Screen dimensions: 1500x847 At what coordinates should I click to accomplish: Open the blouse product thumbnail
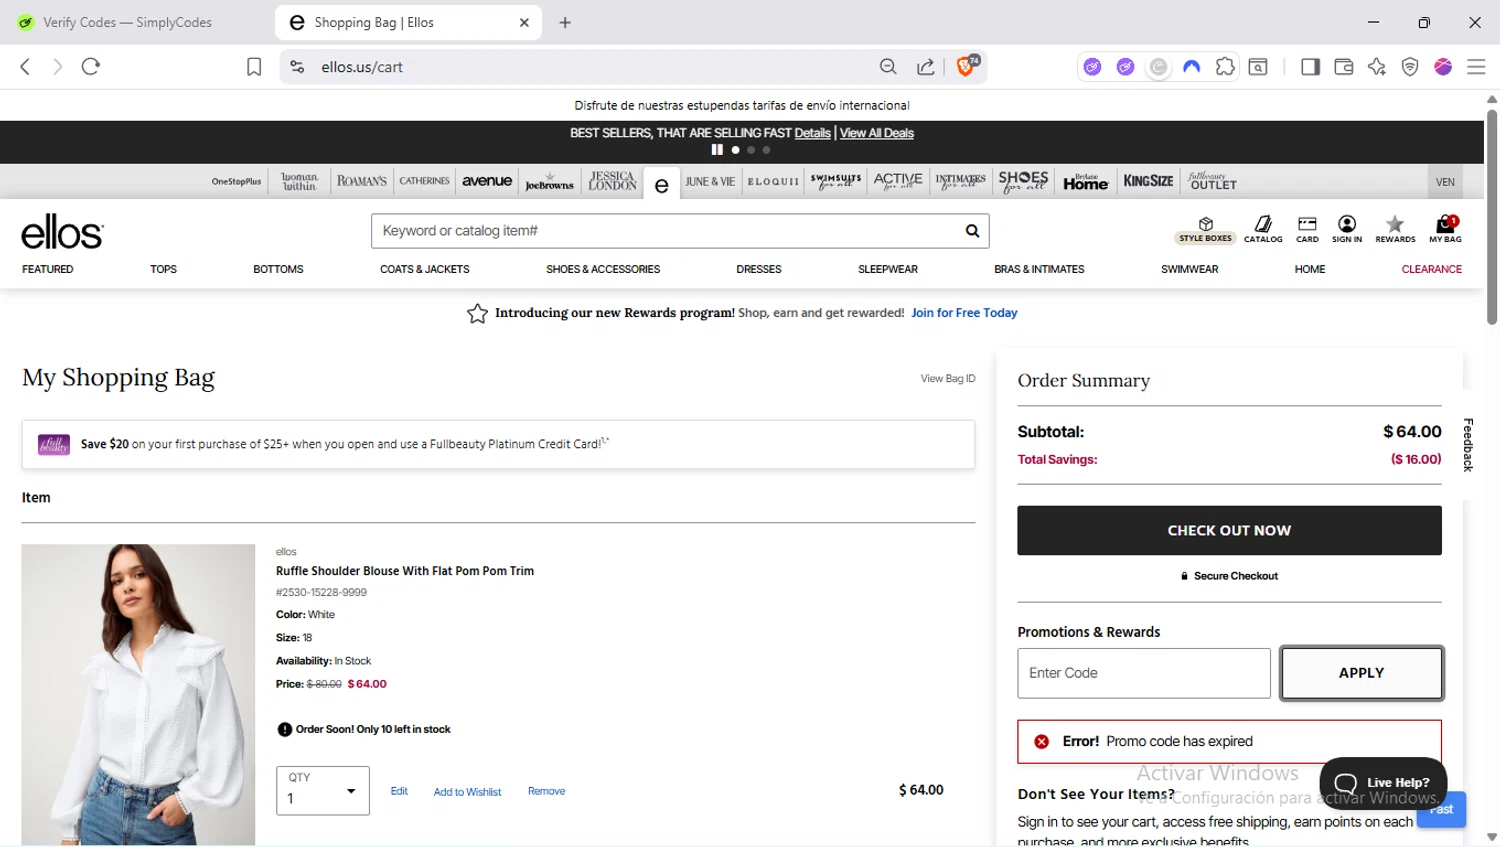[138, 694]
